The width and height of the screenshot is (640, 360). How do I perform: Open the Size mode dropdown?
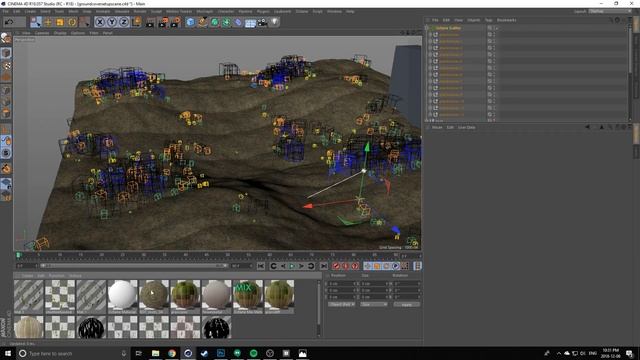pos(373,304)
